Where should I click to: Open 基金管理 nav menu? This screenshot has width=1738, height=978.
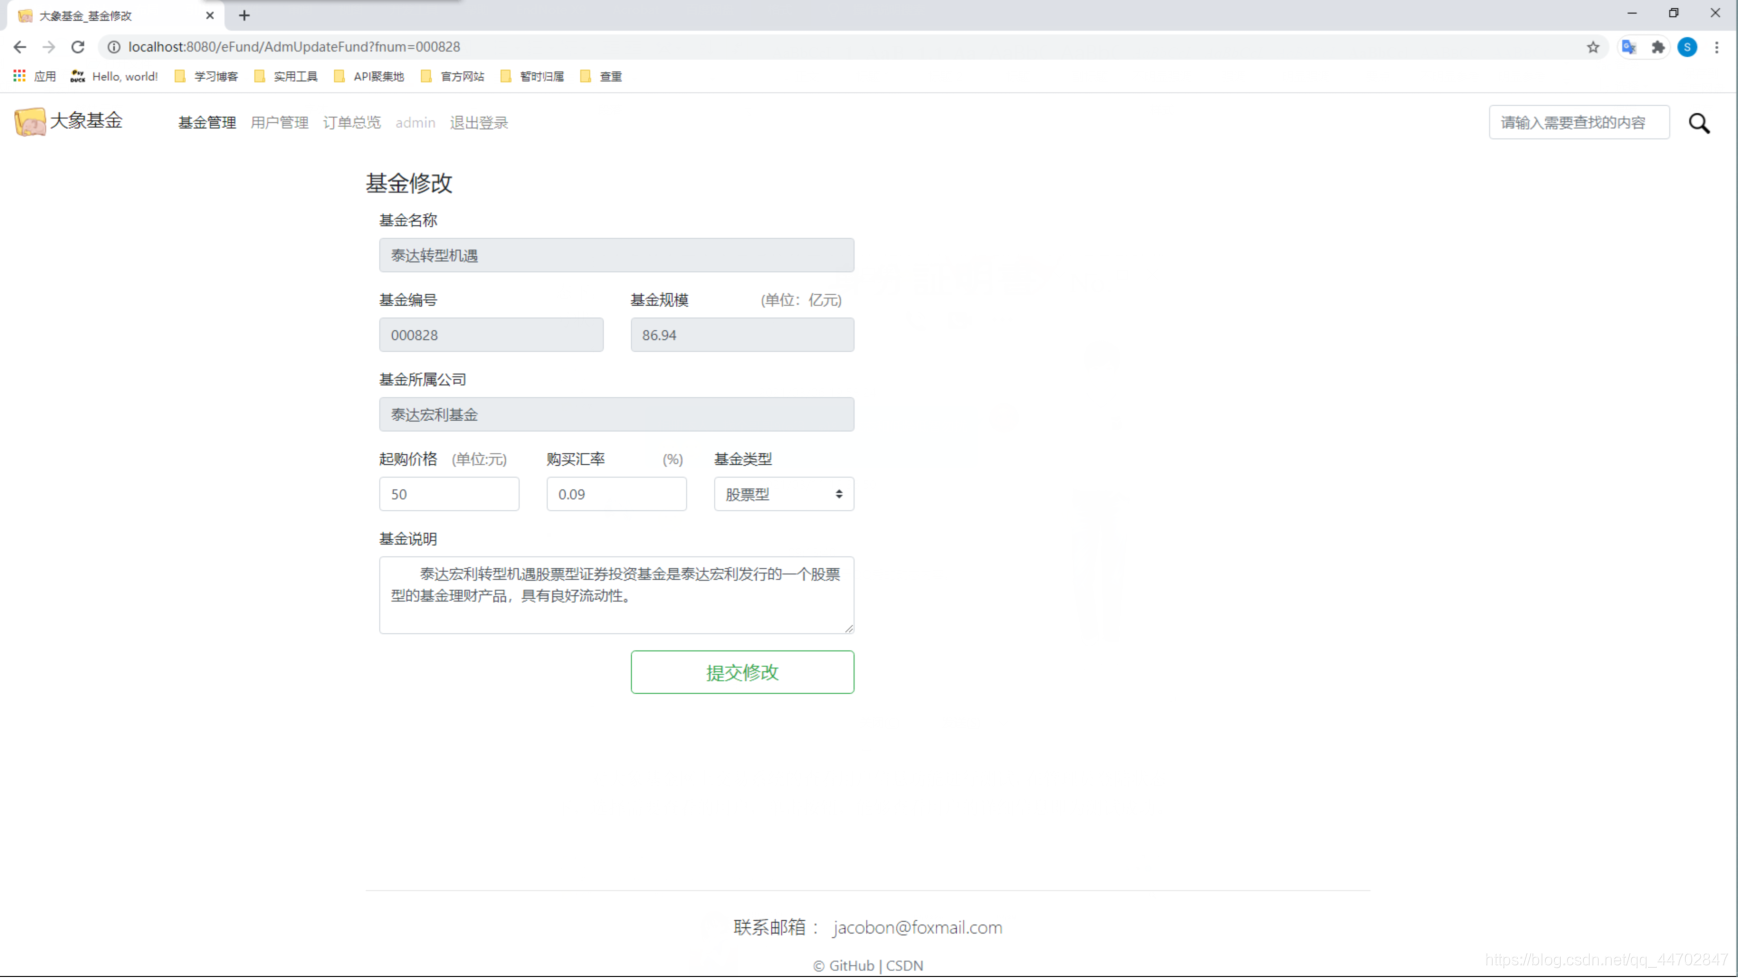click(x=207, y=122)
